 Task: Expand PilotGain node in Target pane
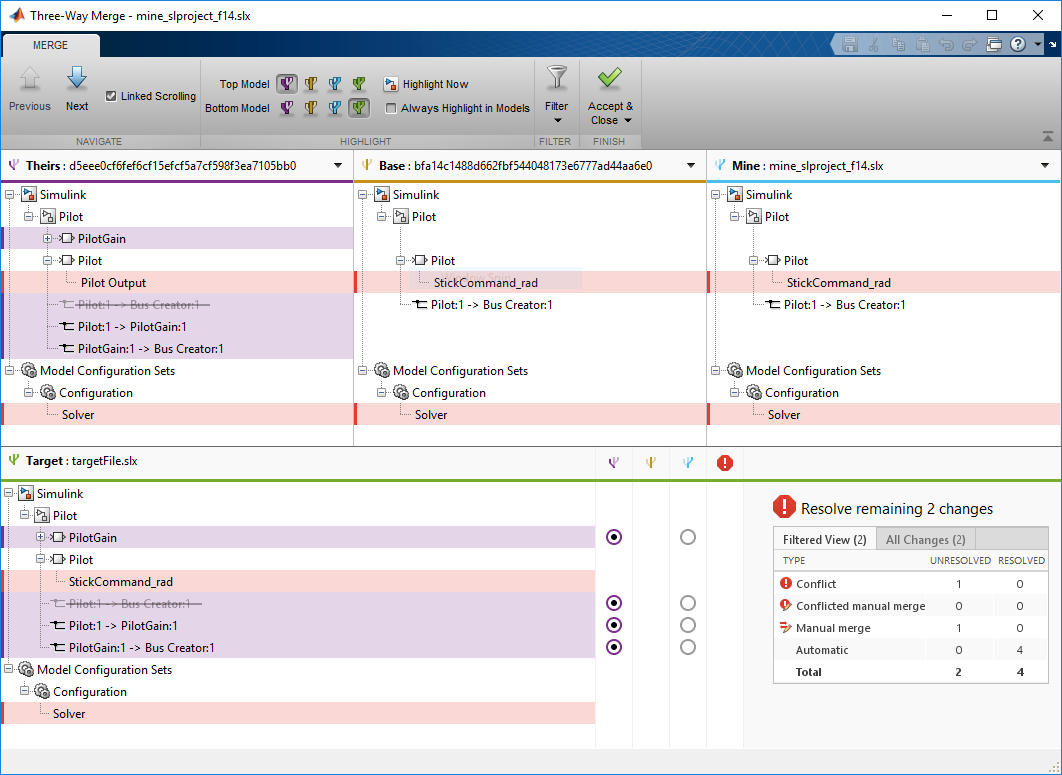click(x=41, y=537)
